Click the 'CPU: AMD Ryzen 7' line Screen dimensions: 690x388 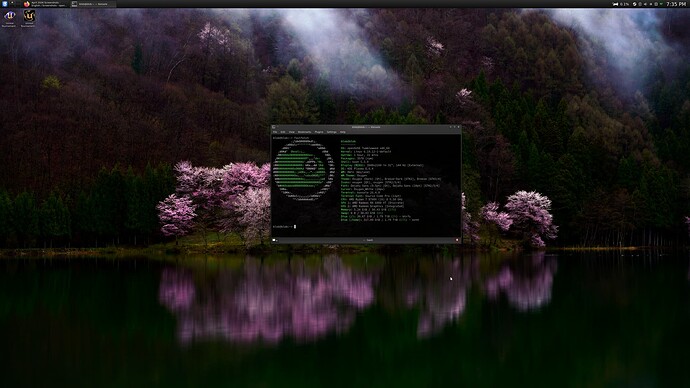click(x=371, y=199)
